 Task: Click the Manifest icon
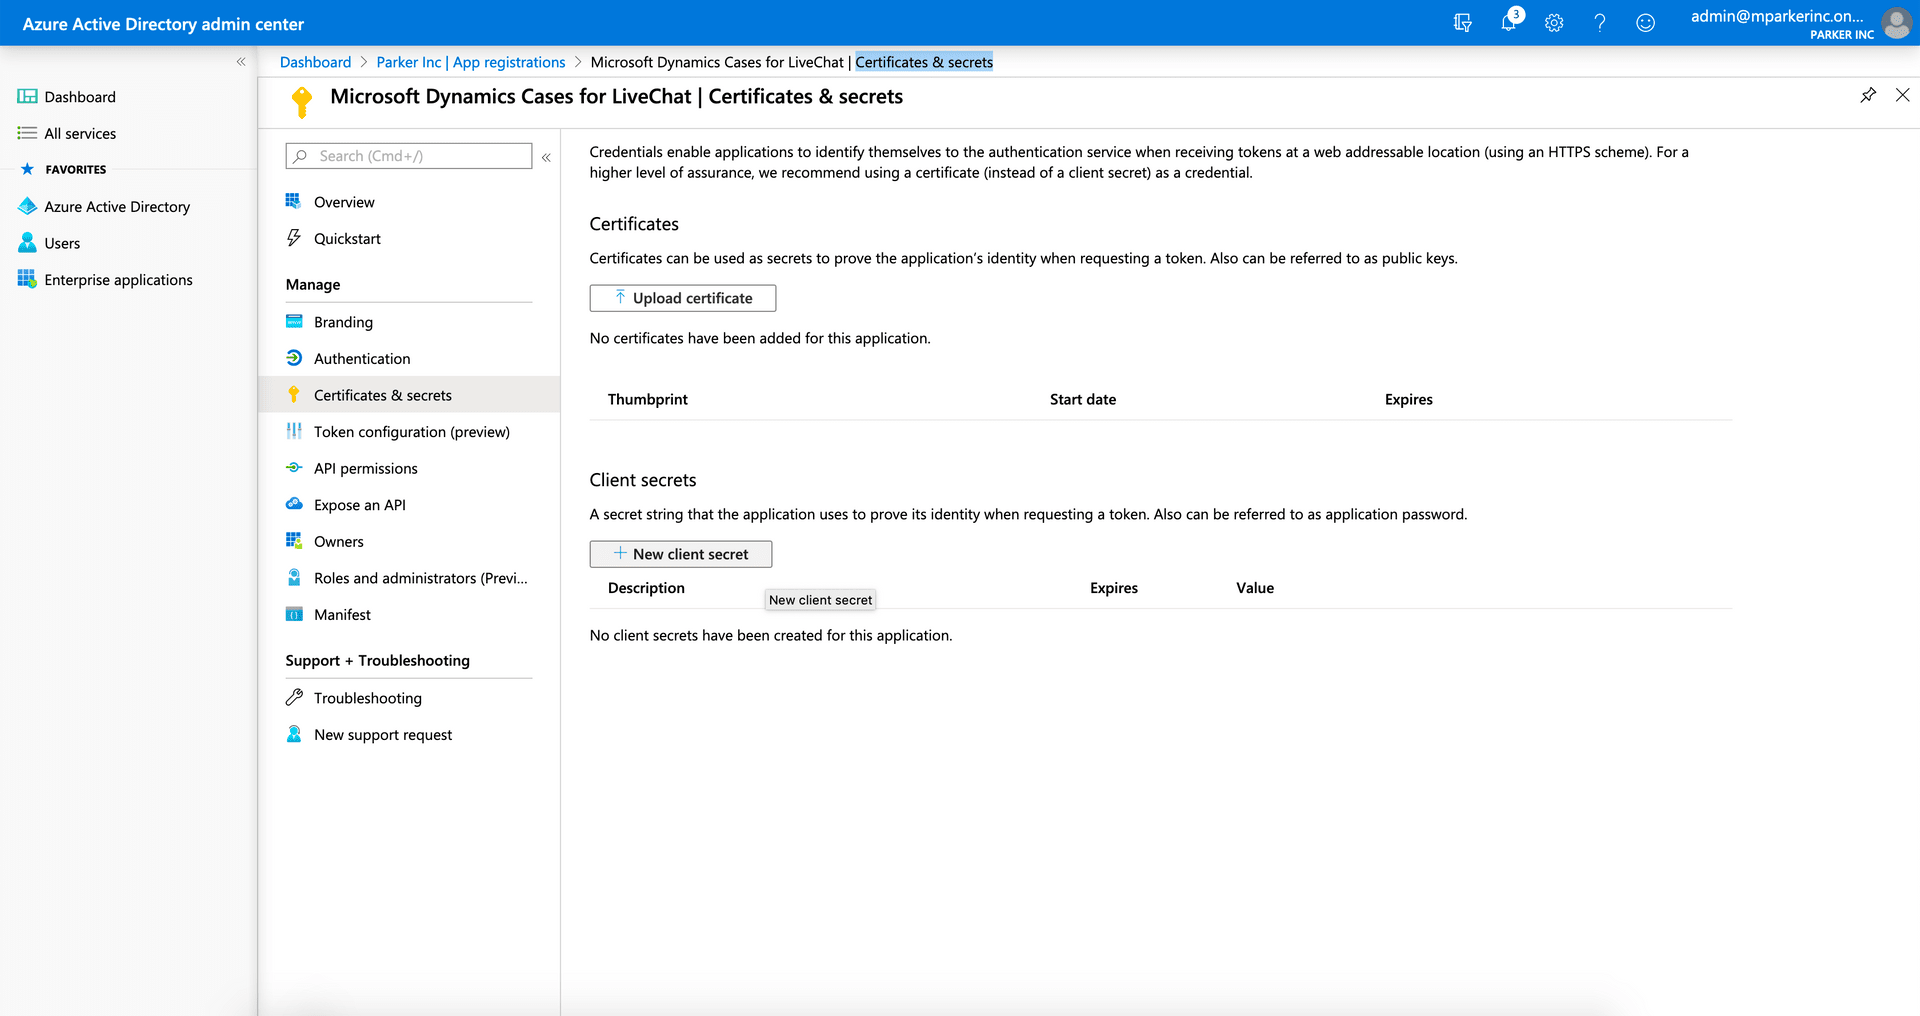[293, 613]
